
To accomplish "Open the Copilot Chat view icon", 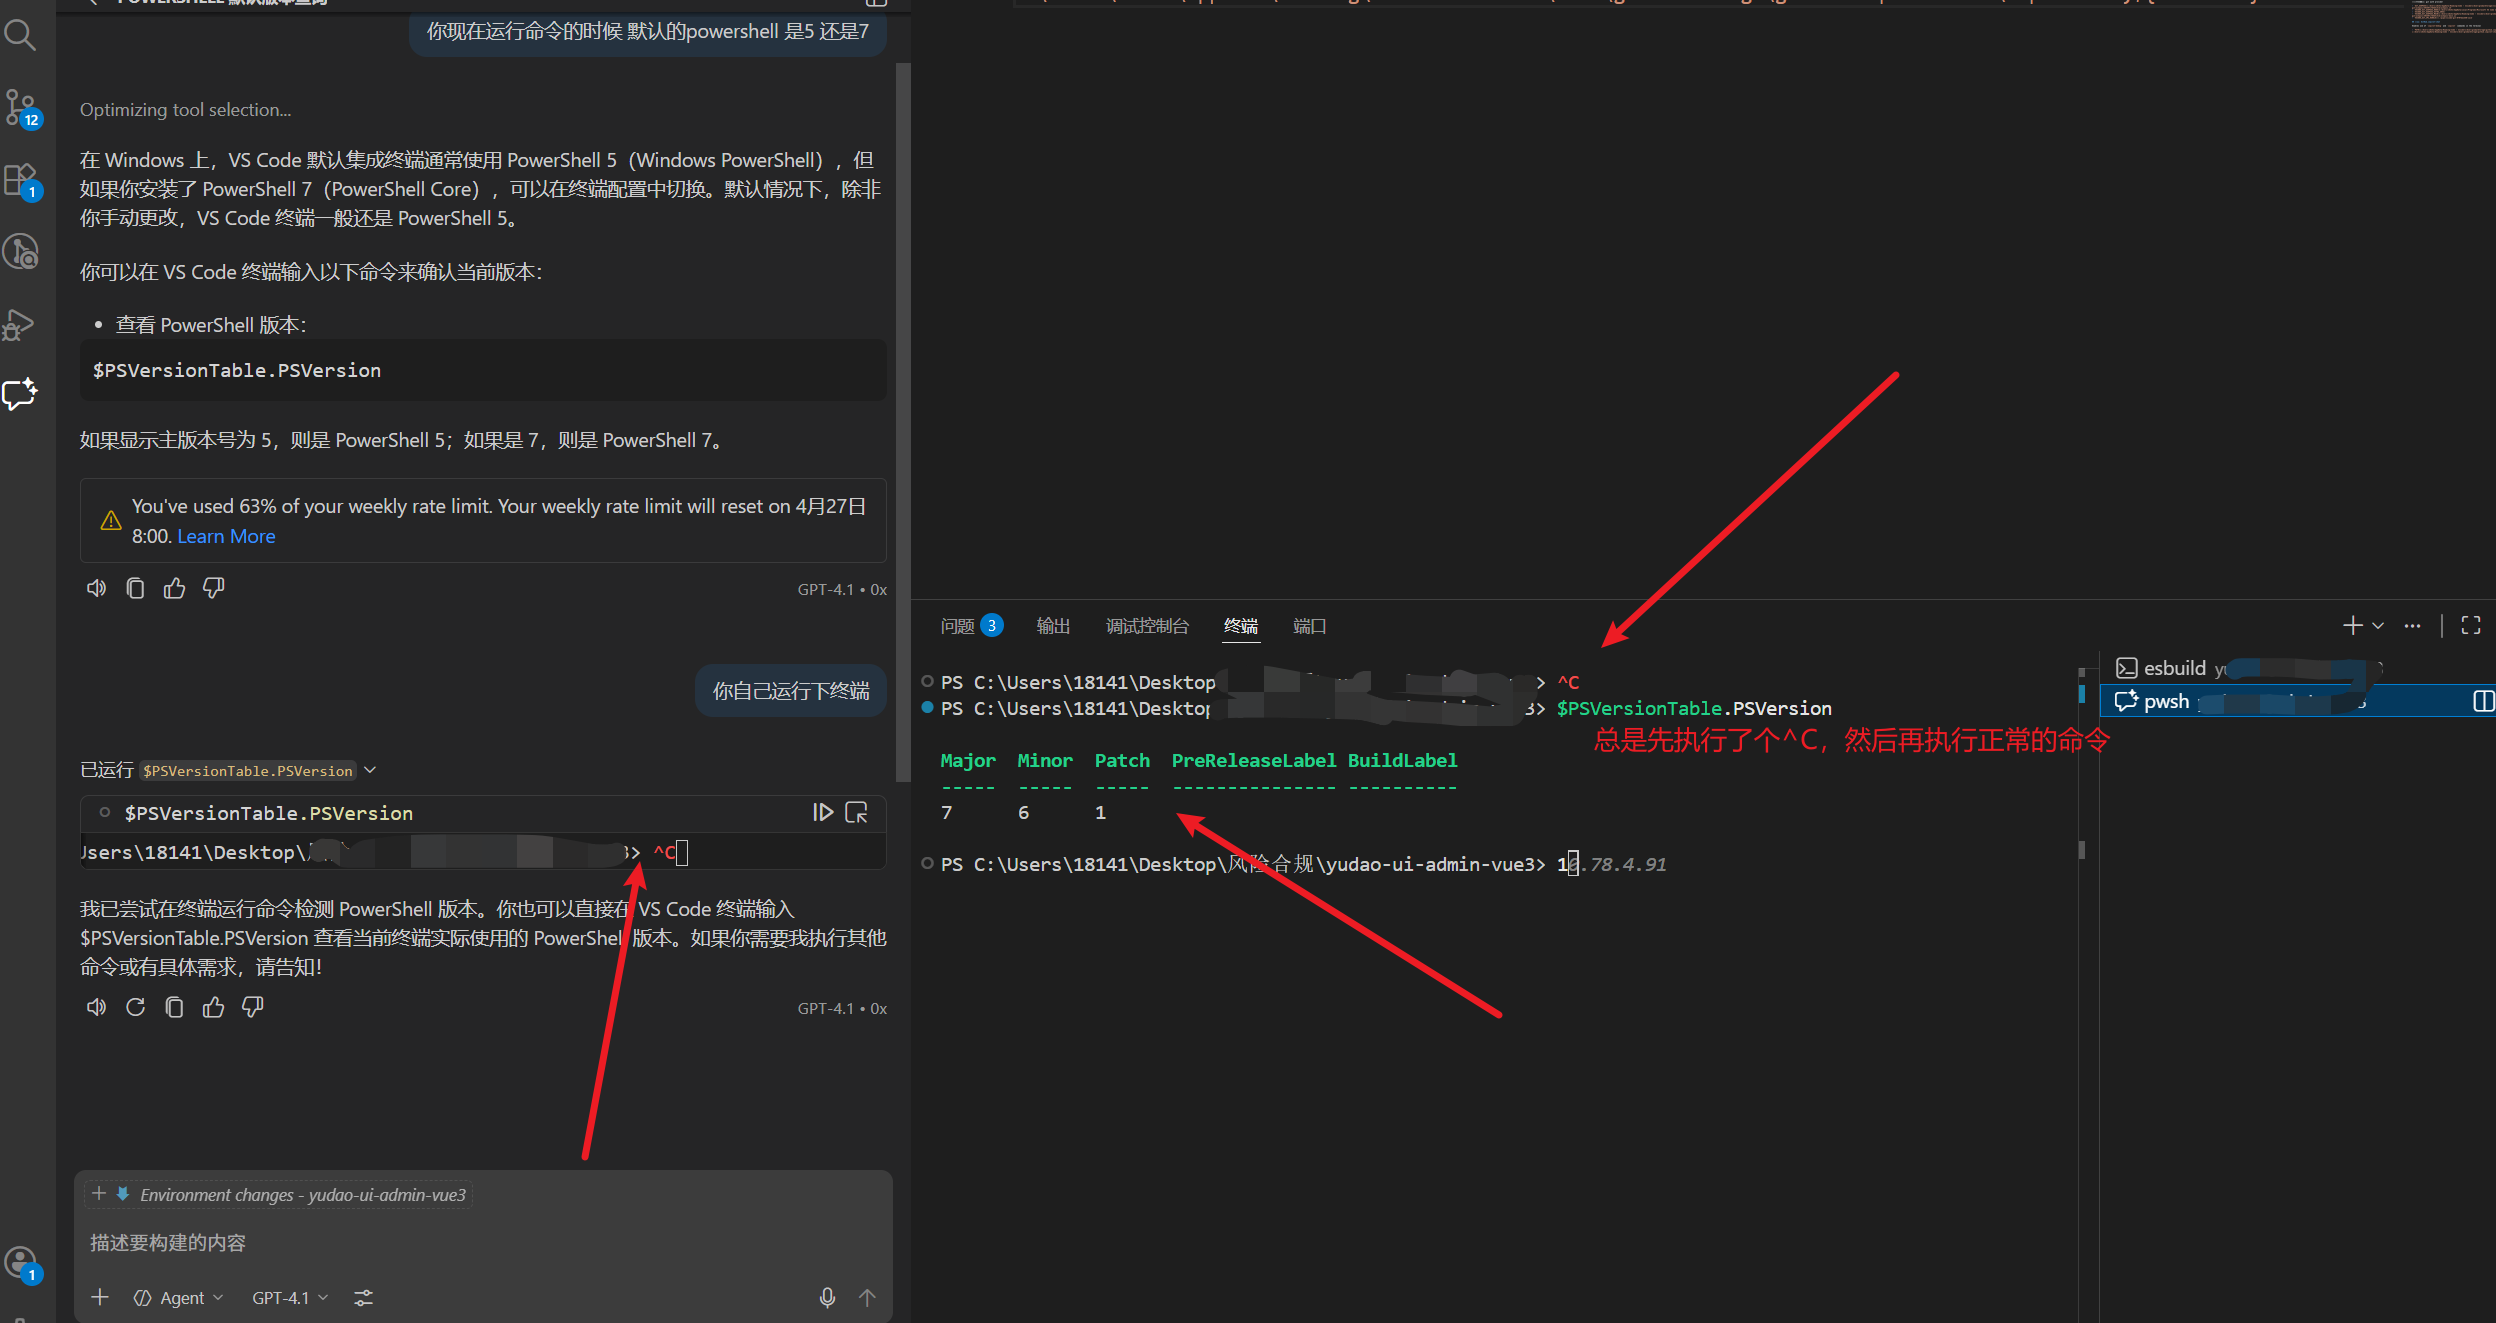I will pyautogui.click(x=20, y=393).
